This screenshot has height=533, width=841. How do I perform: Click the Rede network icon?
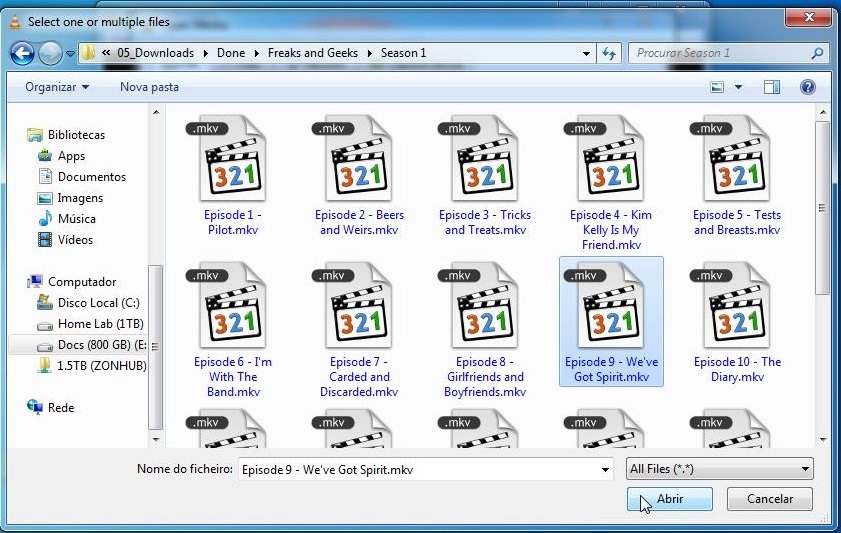[35, 407]
